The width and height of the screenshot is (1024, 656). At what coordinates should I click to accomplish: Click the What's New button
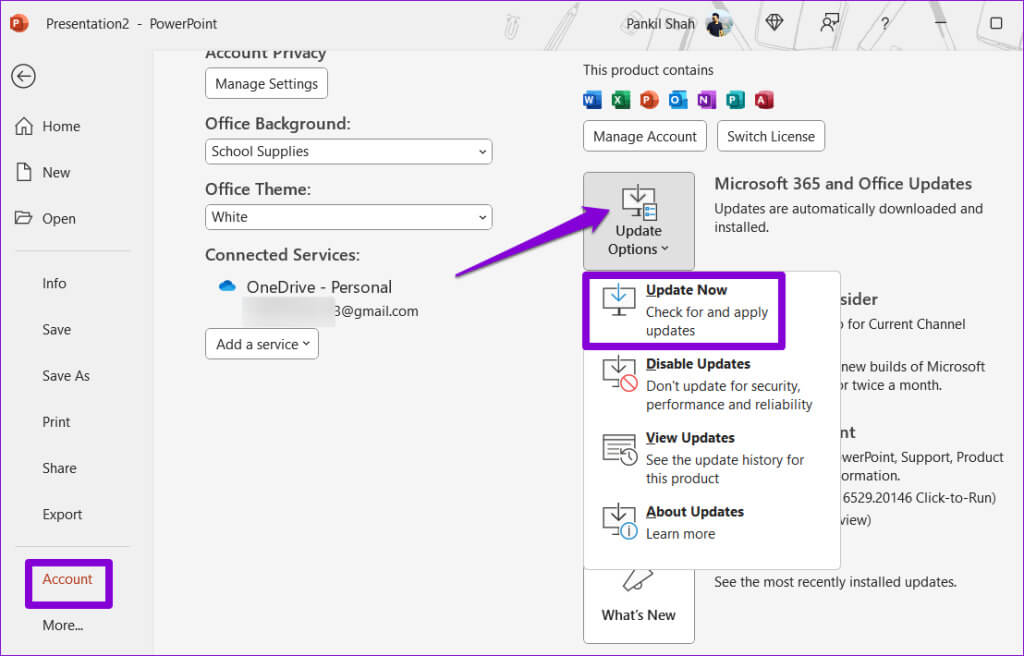[x=639, y=606]
